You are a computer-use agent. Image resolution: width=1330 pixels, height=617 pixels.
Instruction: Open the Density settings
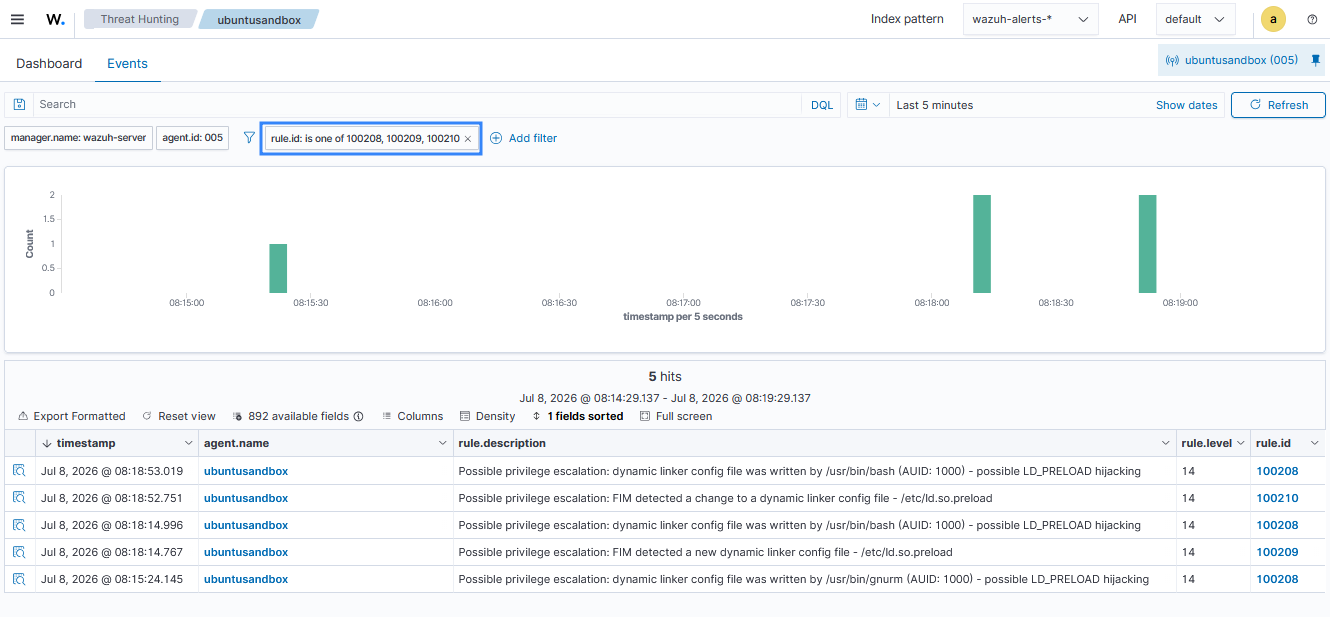pyautogui.click(x=488, y=416)
